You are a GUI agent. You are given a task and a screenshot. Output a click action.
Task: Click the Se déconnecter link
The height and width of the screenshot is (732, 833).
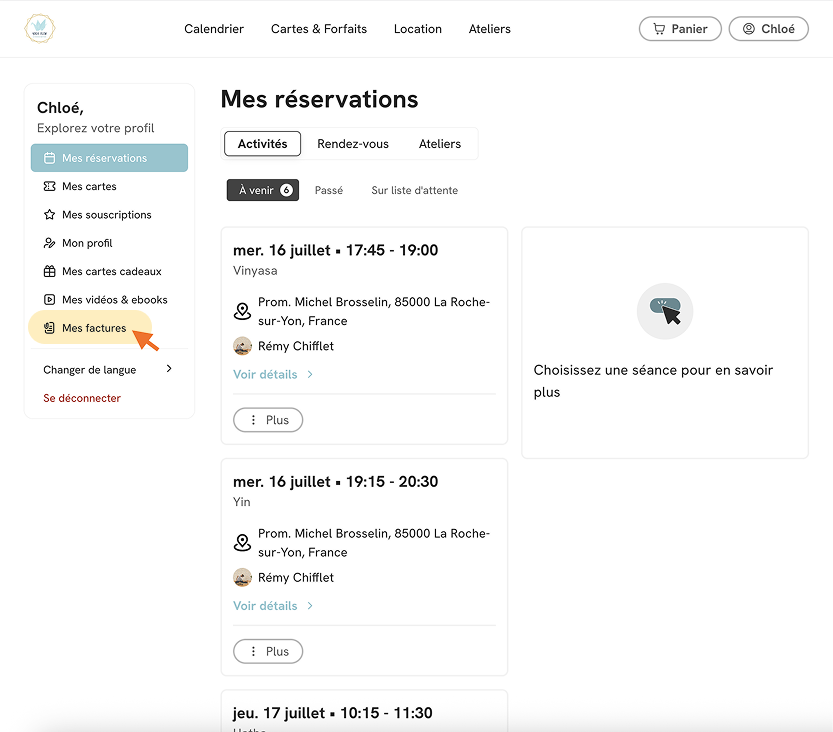pos(82,398)
